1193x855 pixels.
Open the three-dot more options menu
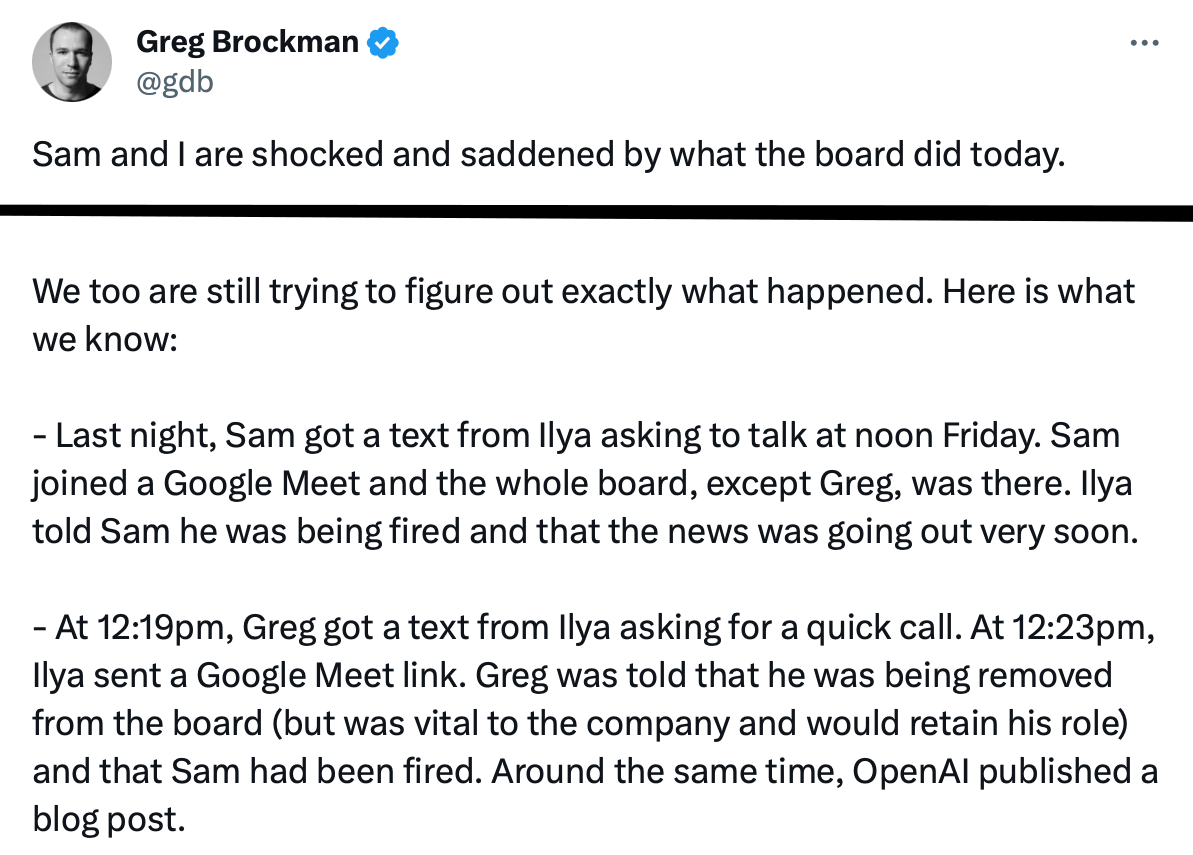[1144, 43]
